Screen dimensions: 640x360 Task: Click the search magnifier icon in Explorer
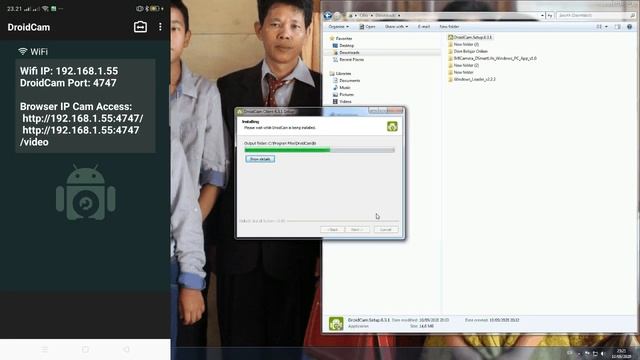[633, 15]
